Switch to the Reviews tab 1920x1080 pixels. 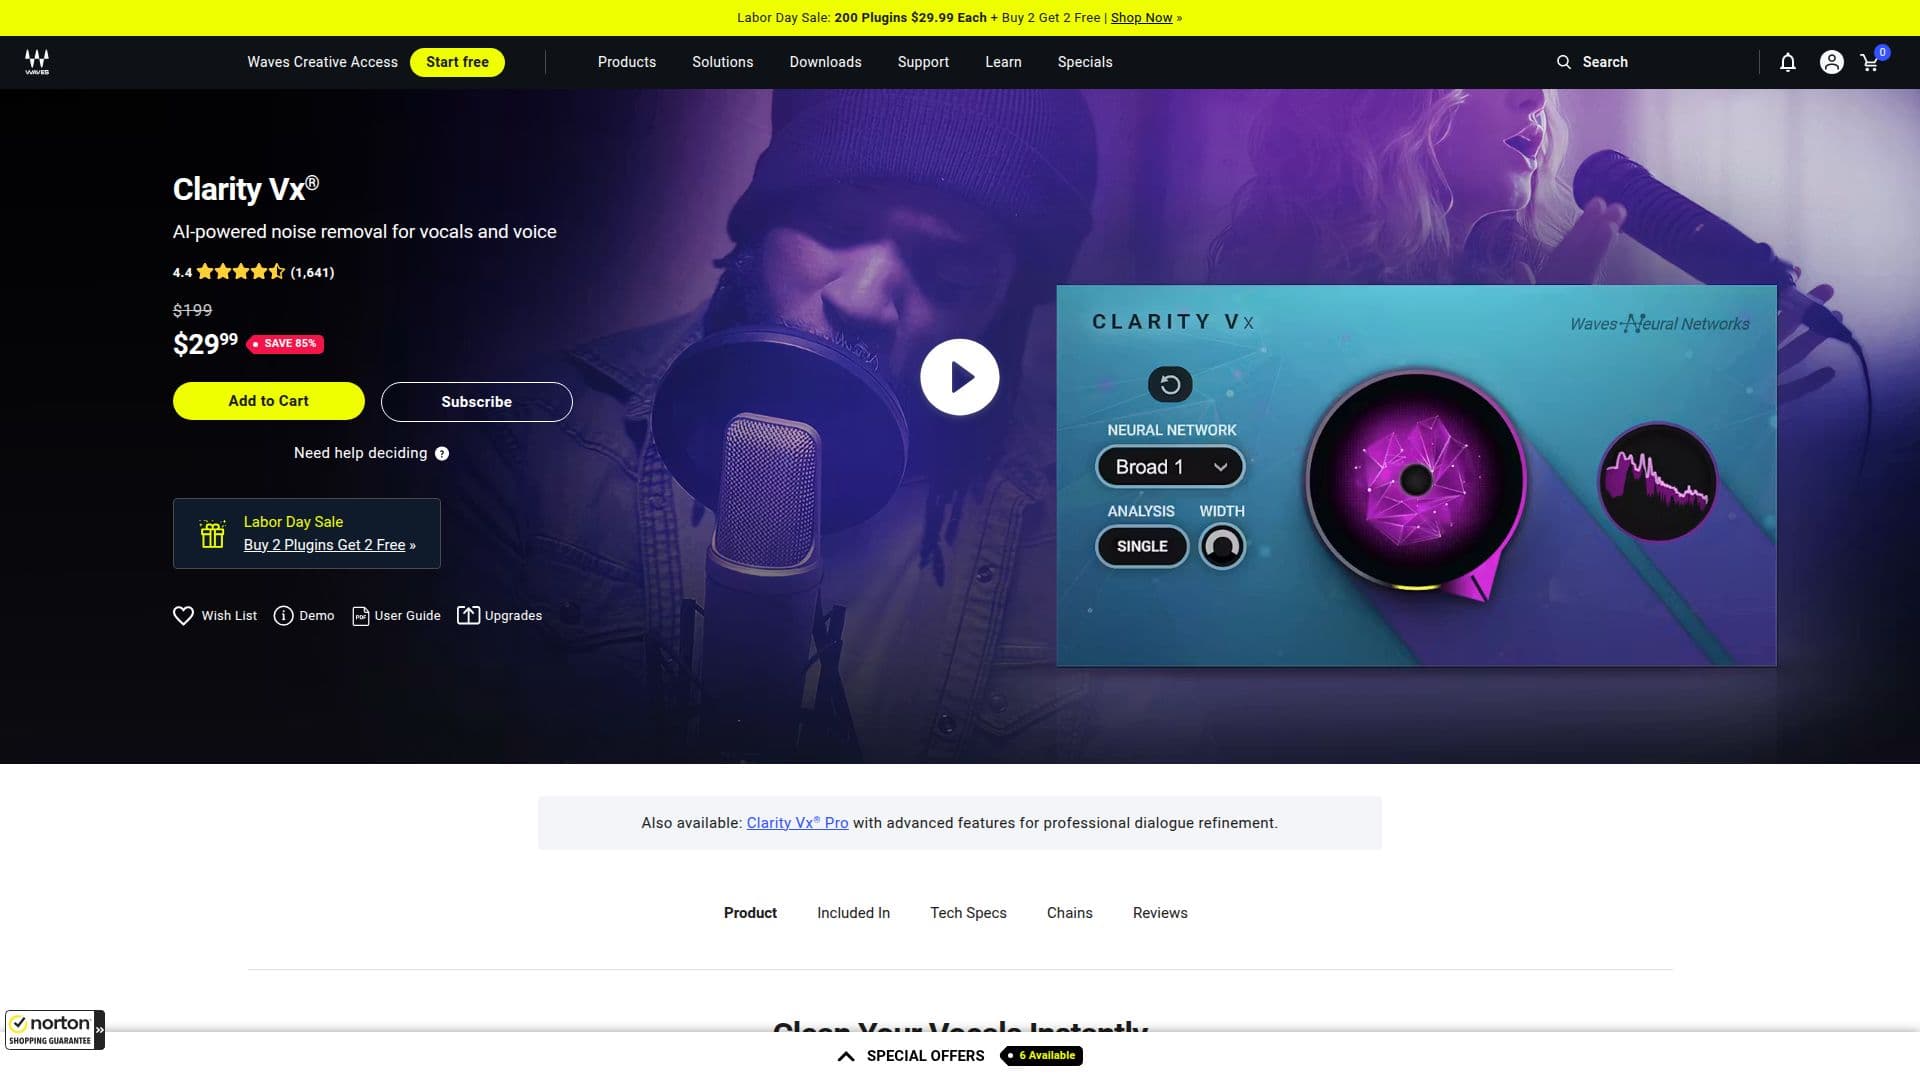point(1160,913)
